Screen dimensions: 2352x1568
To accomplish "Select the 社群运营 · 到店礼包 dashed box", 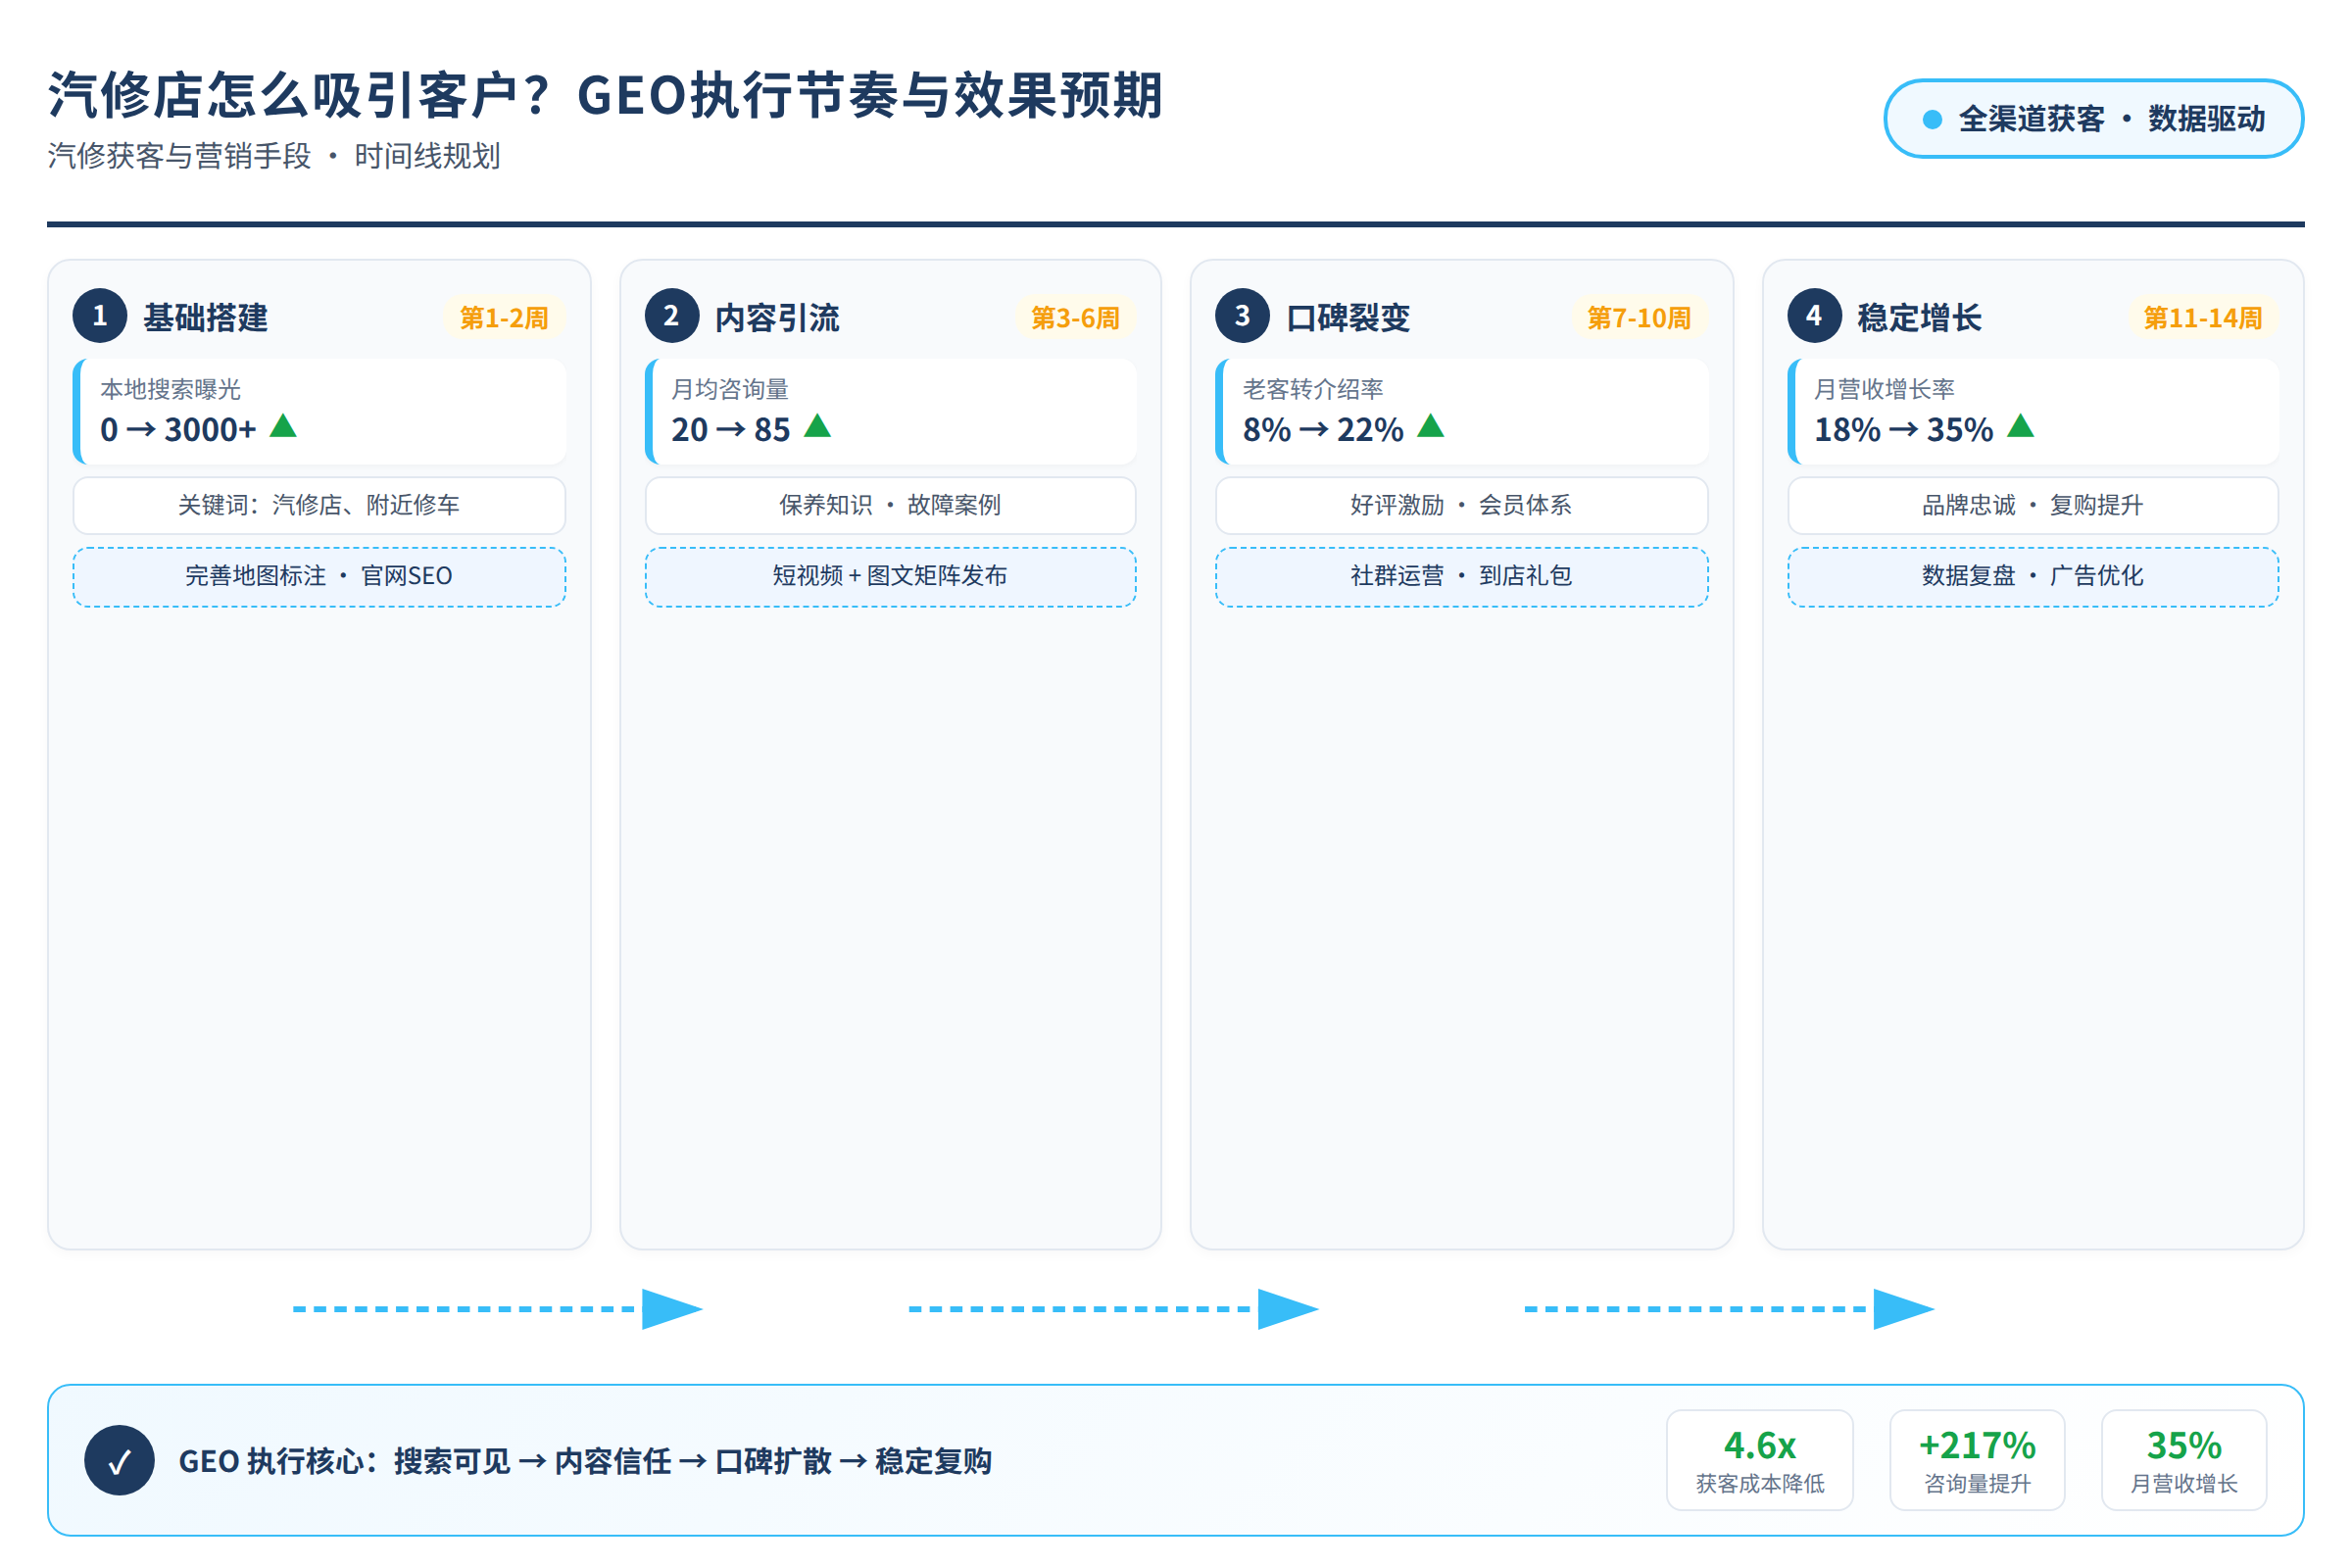I will pos(1461,576).
